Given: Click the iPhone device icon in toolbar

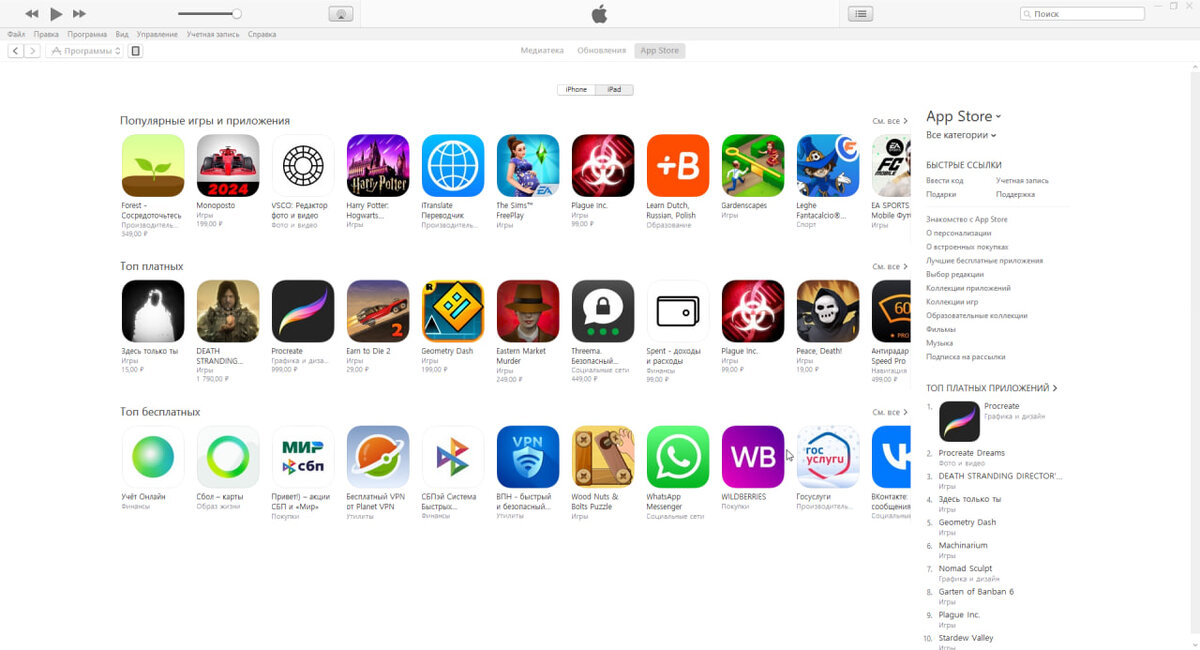Looking at the screenshot, I should coord(136,51).
